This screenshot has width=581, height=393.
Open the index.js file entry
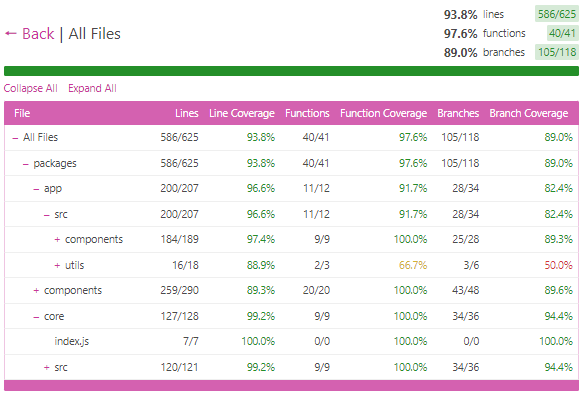pyautogui.click(x=72, y=341)
